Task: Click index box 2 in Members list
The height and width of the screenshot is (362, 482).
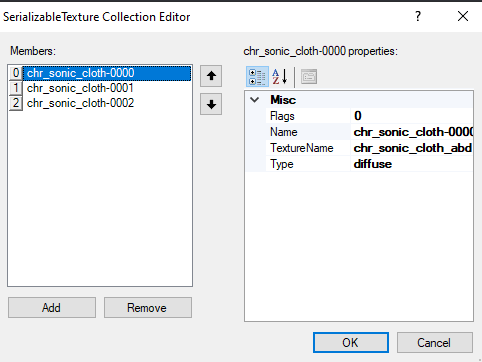Action: [x=16, y=103]
